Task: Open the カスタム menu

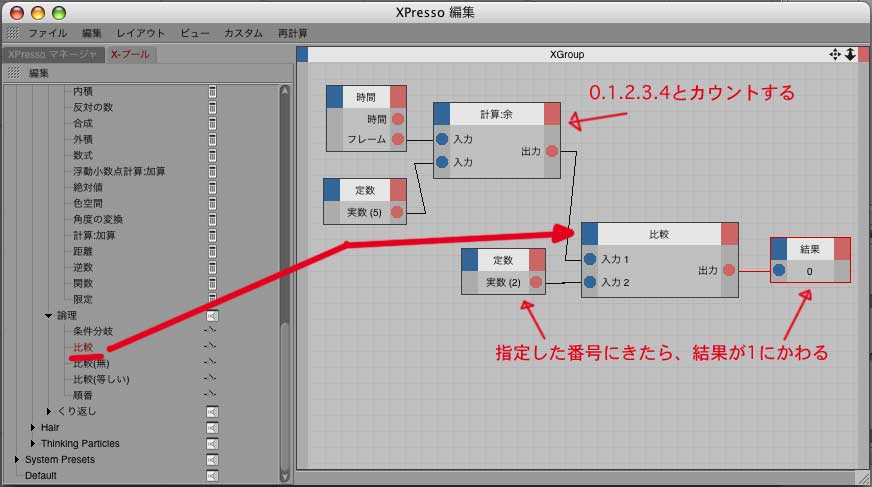Action: tap(243, 33)
